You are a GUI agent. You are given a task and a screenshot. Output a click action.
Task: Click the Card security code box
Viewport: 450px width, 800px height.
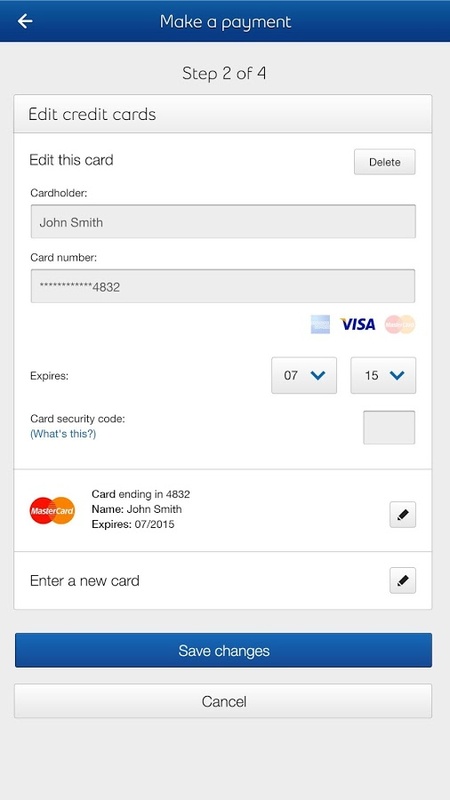389,428
